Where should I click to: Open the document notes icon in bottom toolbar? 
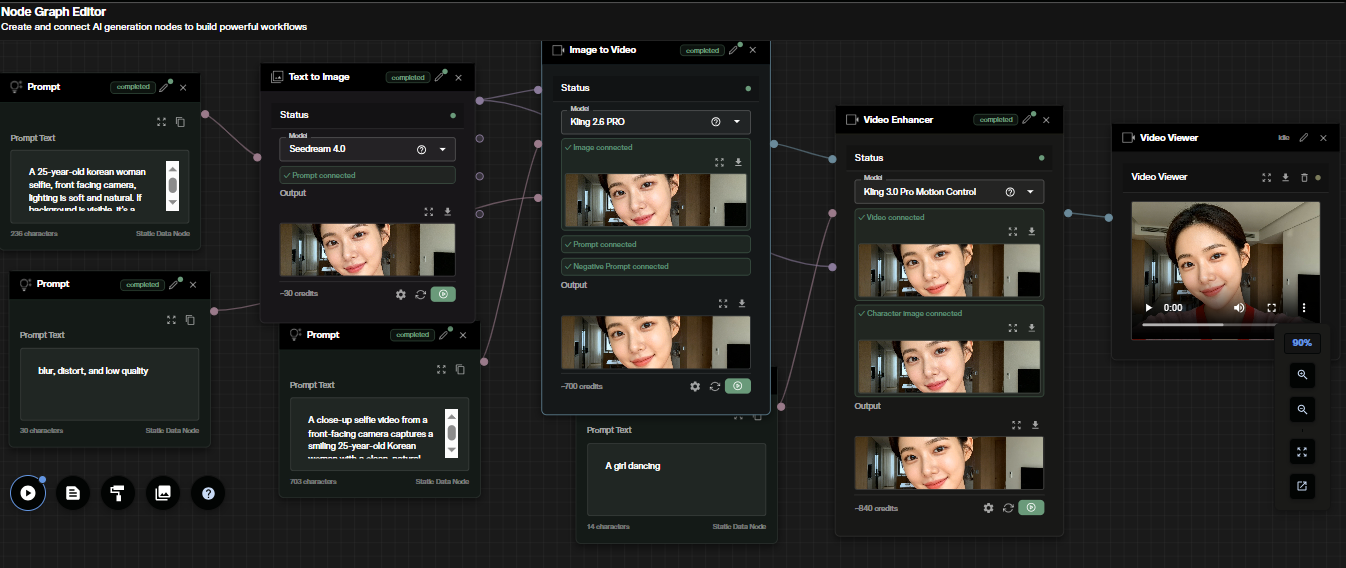(73, 492)
